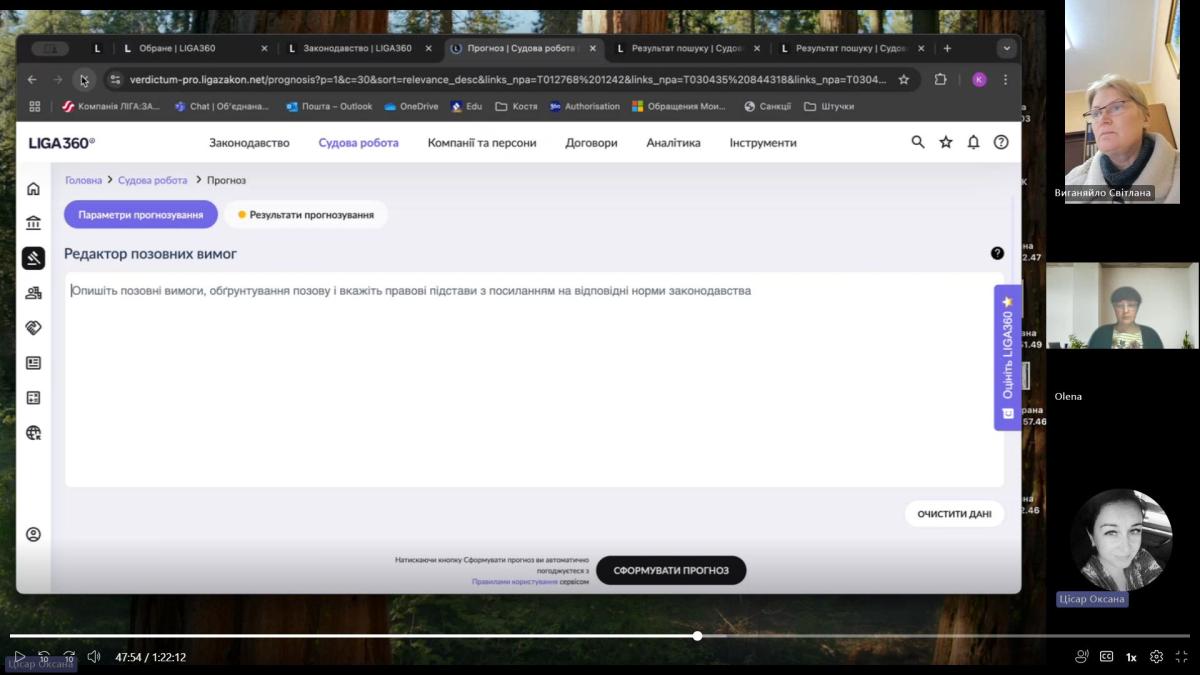This screenshot has width=1200, height=675.
Task: Open the Chrome three-dot menu
Action: pos(1006,80)
